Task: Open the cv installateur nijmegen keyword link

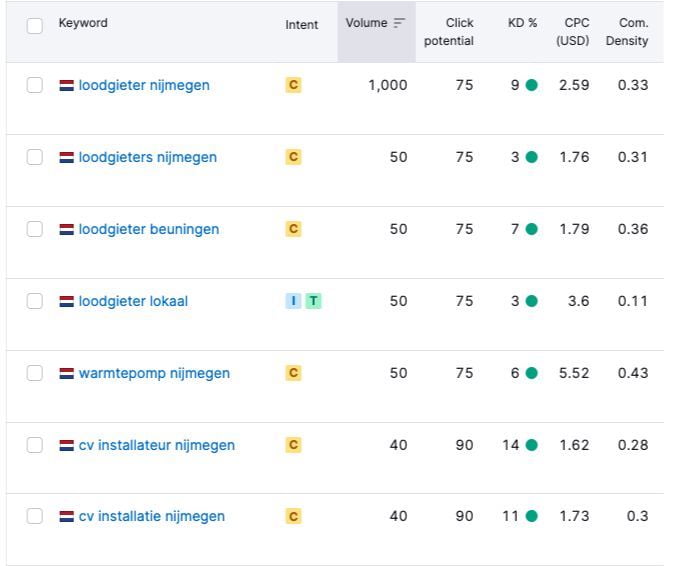Action: point(157,445)
